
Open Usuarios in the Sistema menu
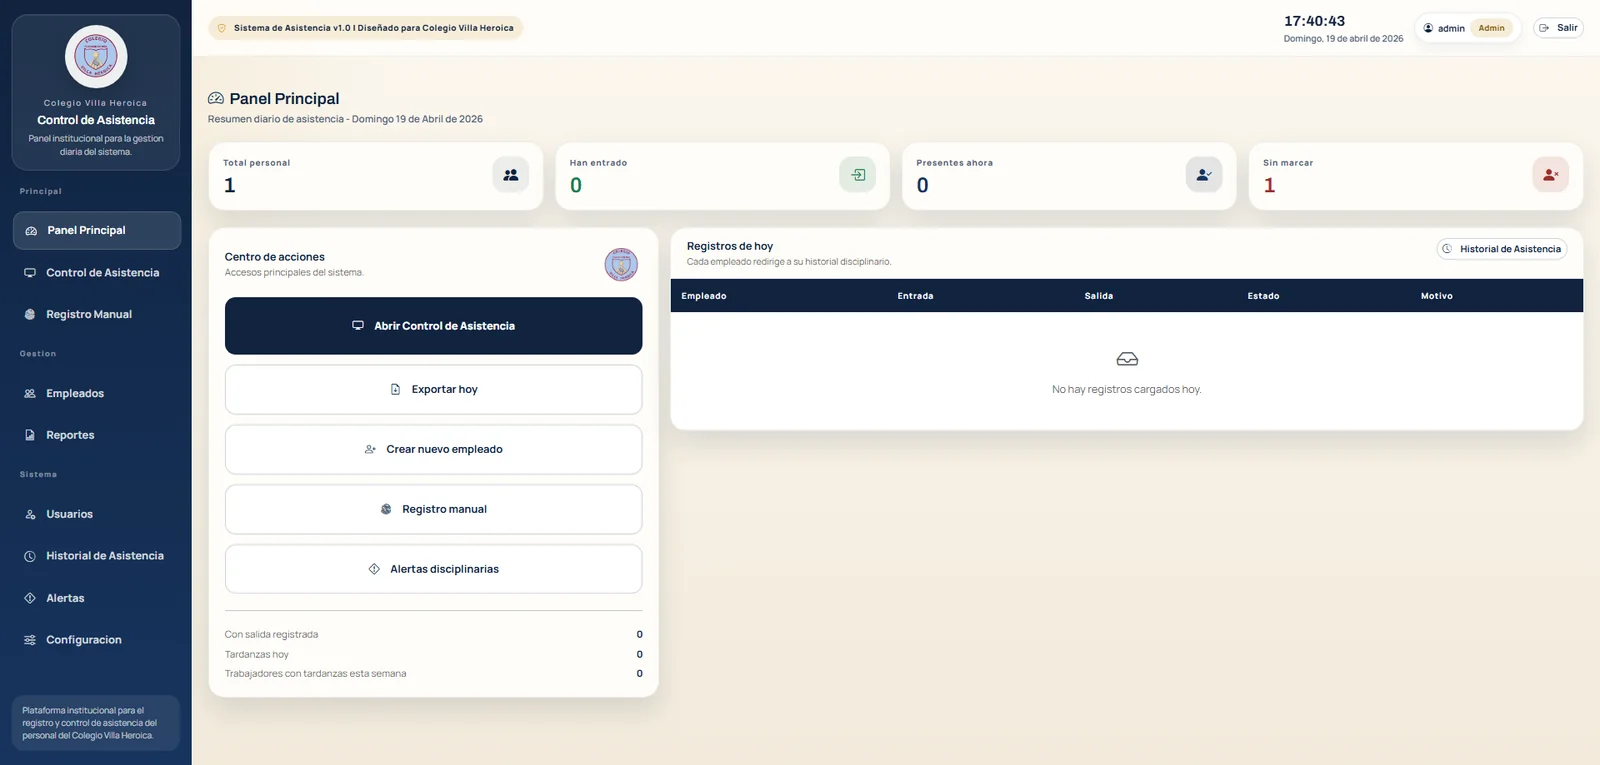pos(97,514)
